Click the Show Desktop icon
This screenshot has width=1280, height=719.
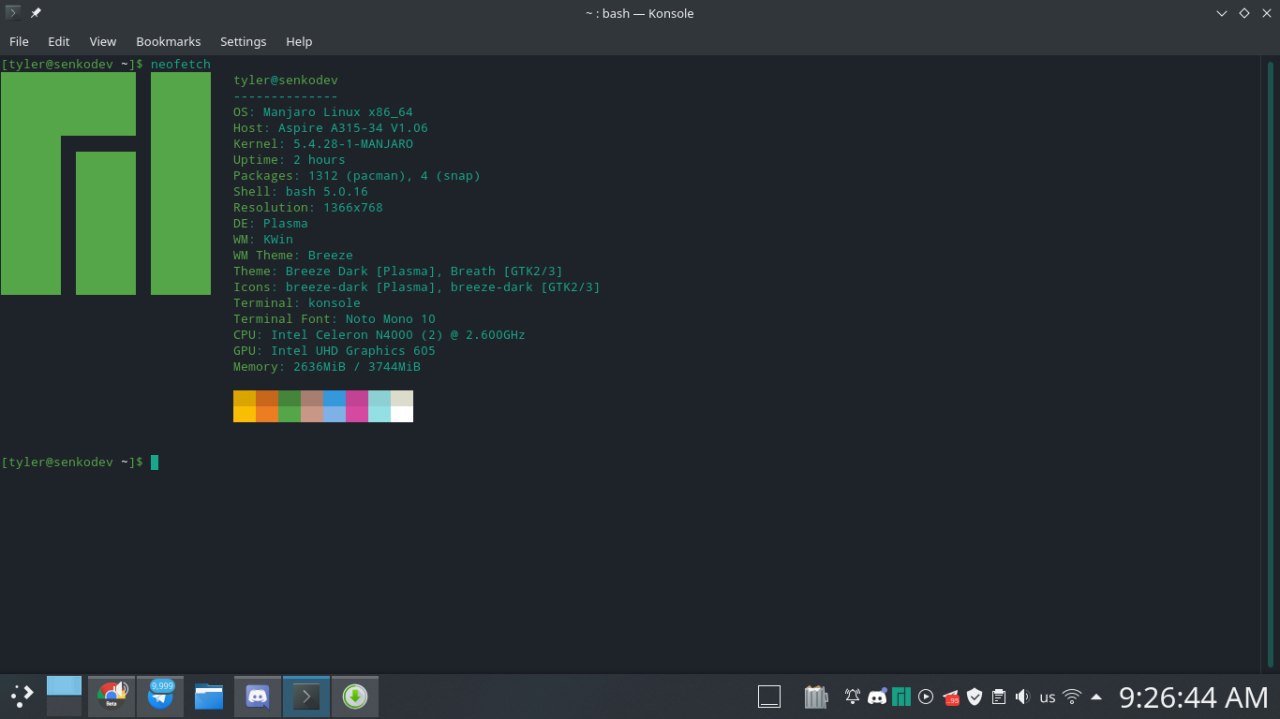tap(769, 696)
